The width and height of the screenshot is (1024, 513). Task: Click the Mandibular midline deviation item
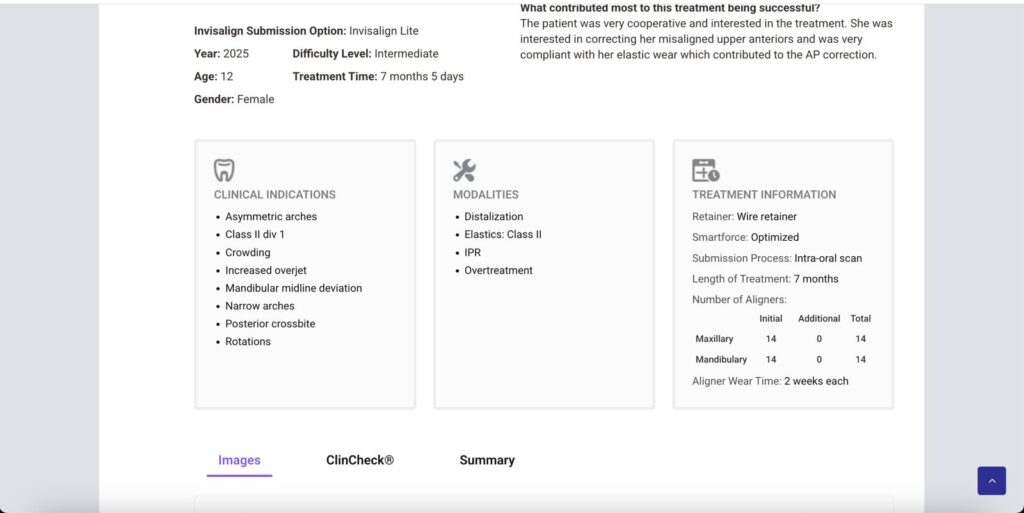coord(293,288)
